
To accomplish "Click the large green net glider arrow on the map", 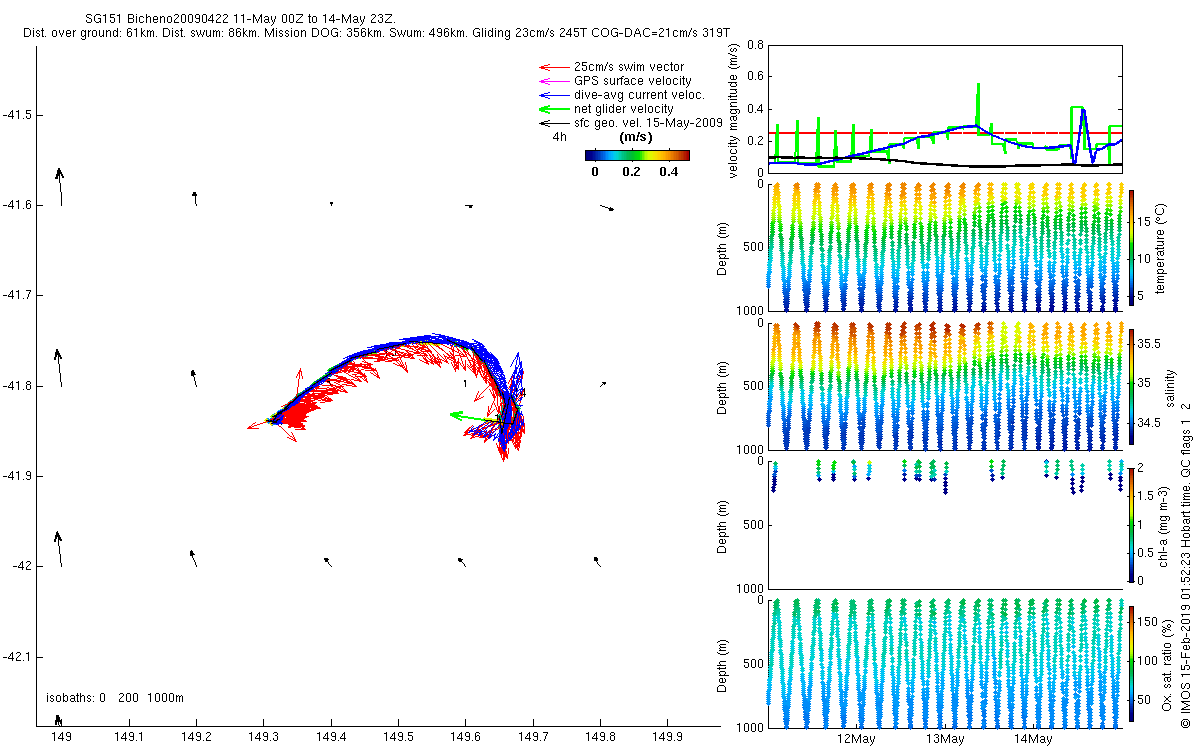I will click(476, 417).
